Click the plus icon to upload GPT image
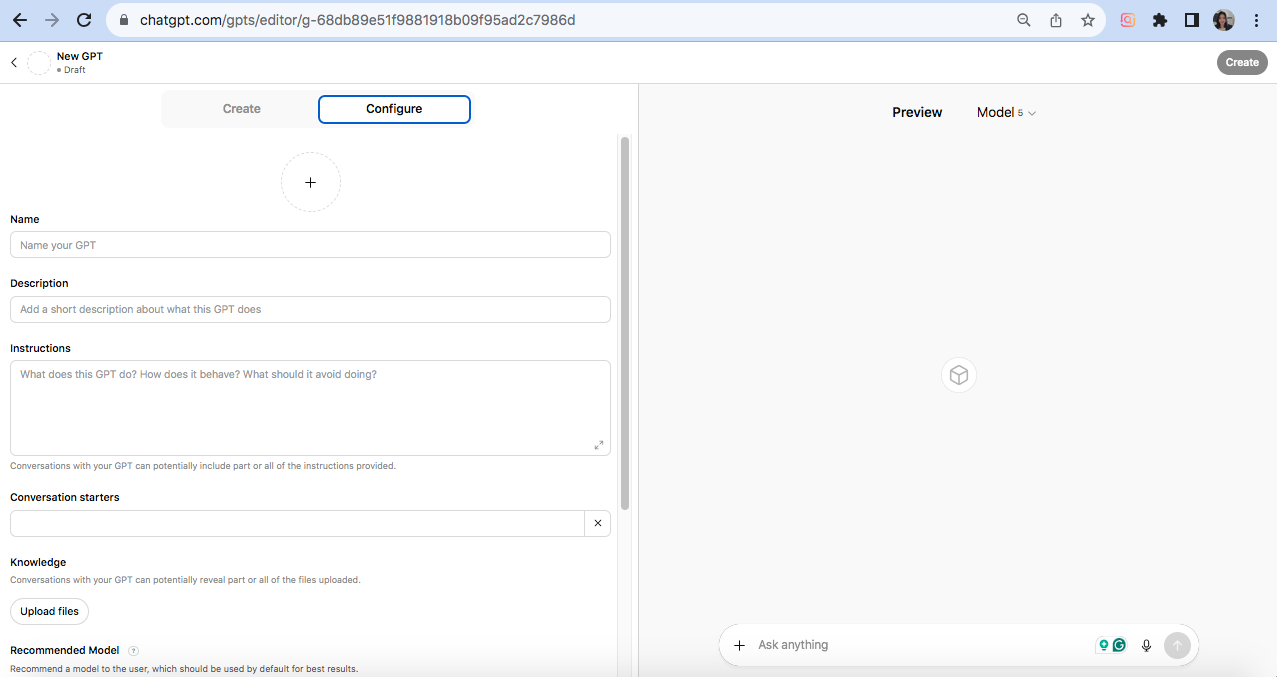Viewport: 1277px width, 677px height. (310, 182)
